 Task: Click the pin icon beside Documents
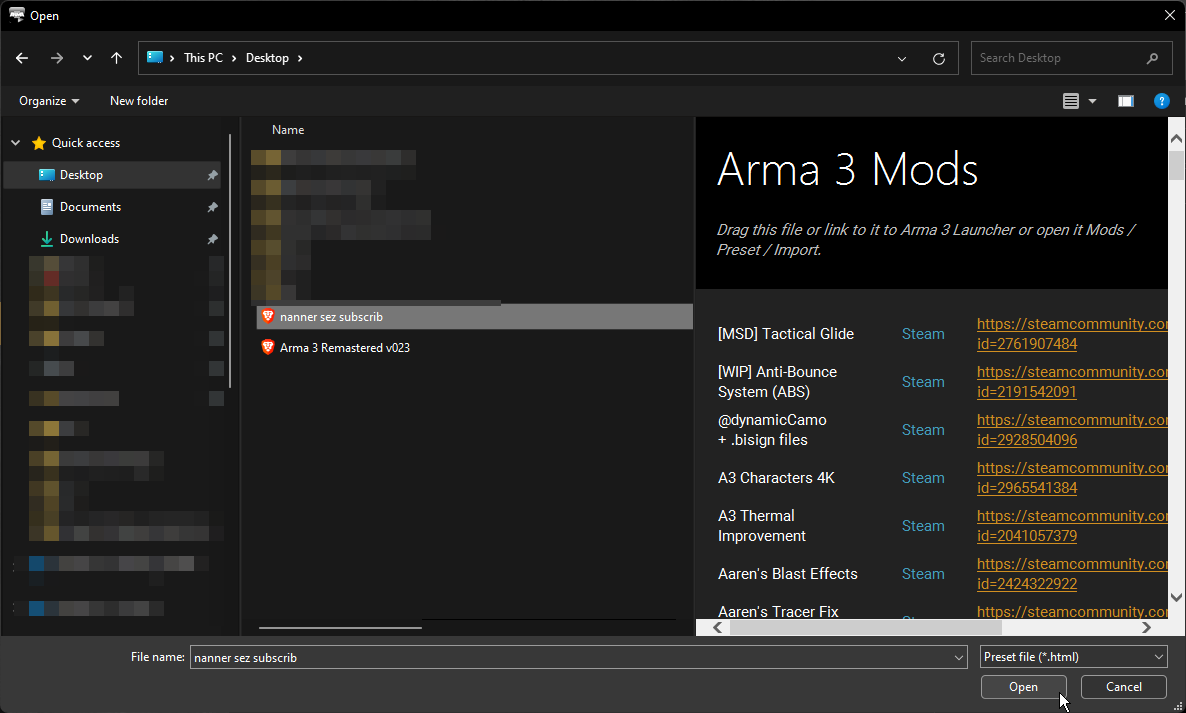pos(213,207)
